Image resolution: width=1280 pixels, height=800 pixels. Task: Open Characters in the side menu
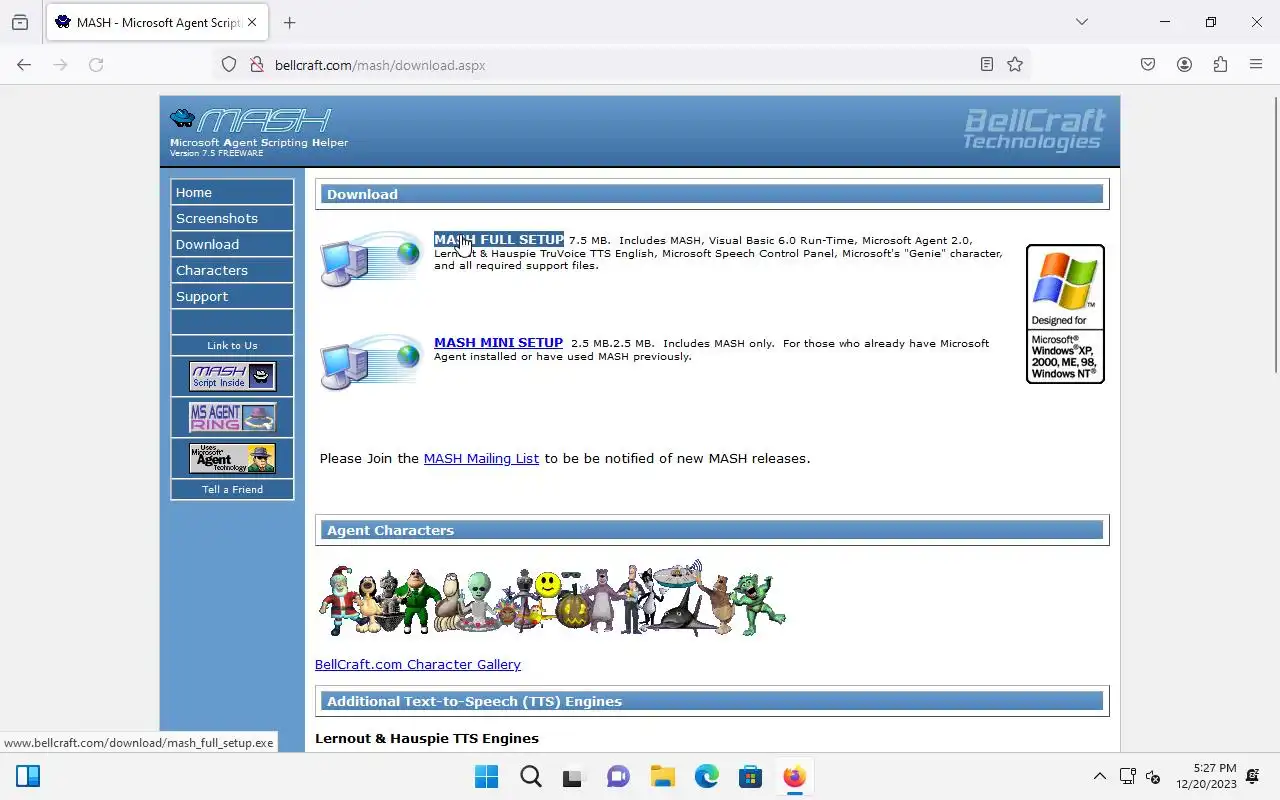[232, 270]
